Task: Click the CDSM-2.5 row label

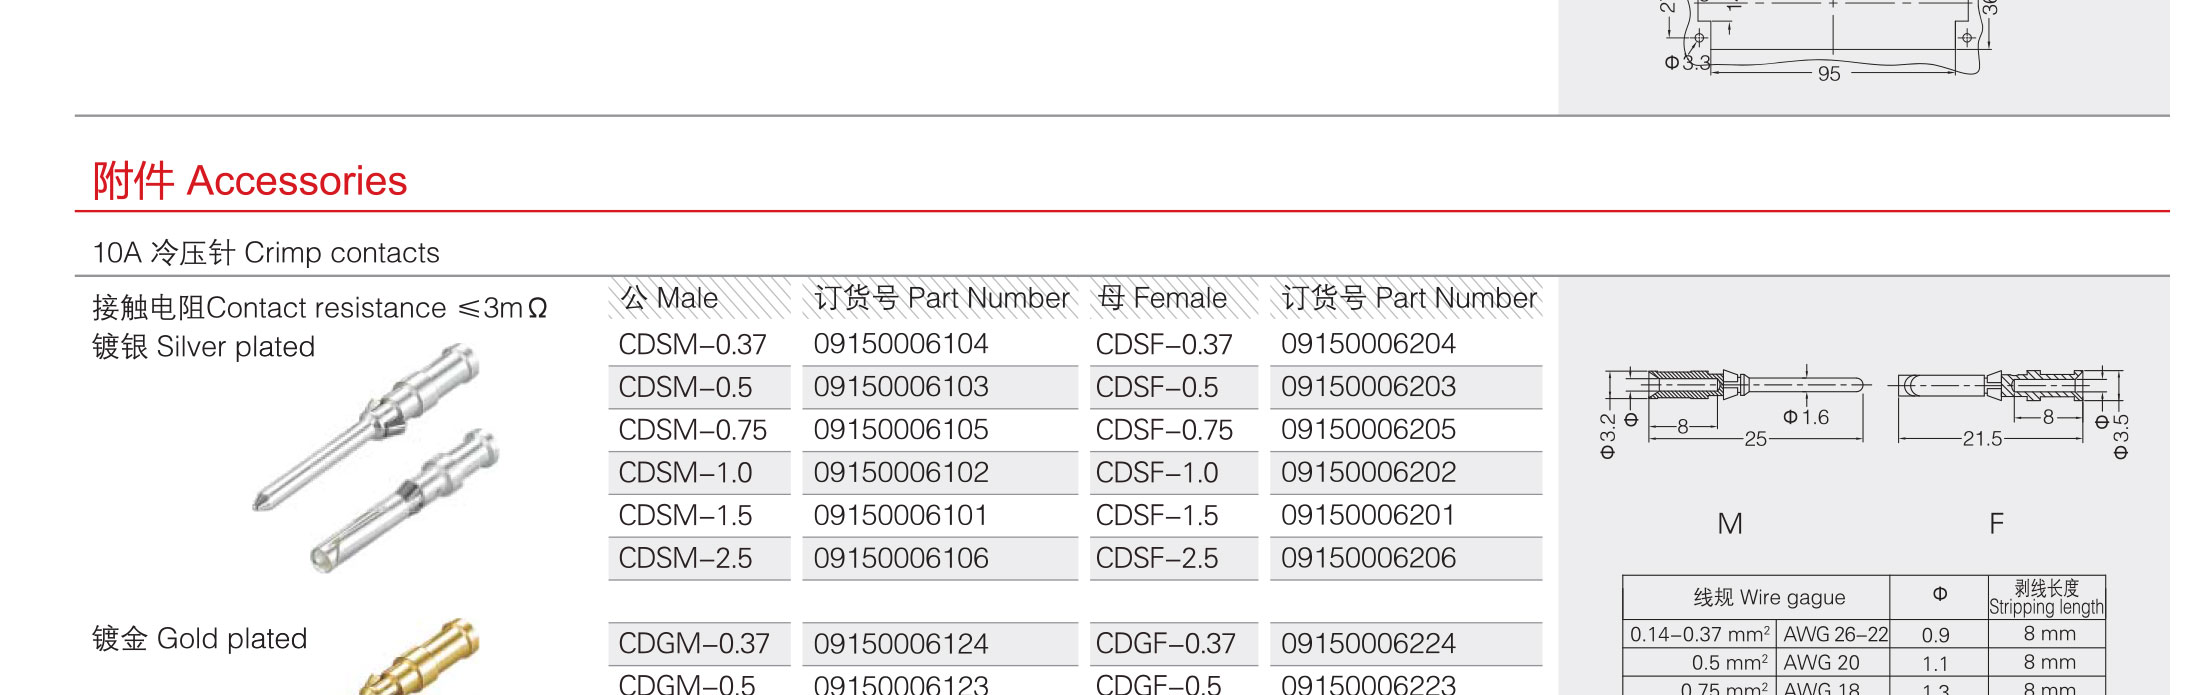Action: pyautogui.click(x=686, y=558)
